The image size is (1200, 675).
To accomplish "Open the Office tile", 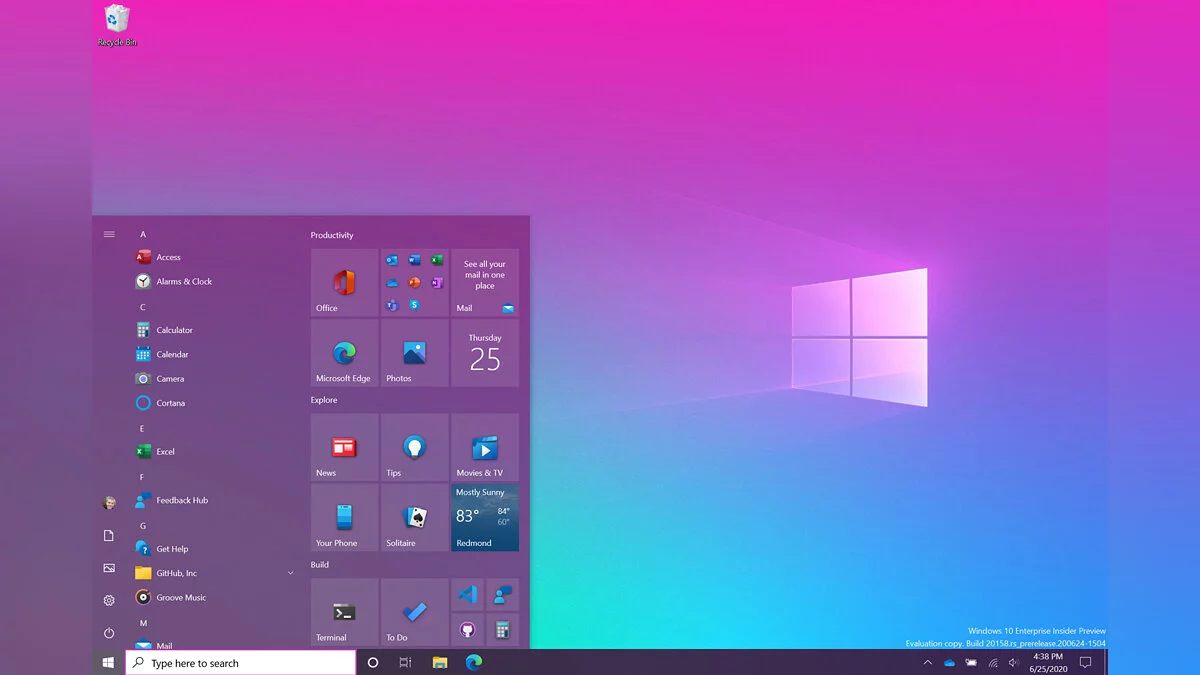I will tap(344, 283).
